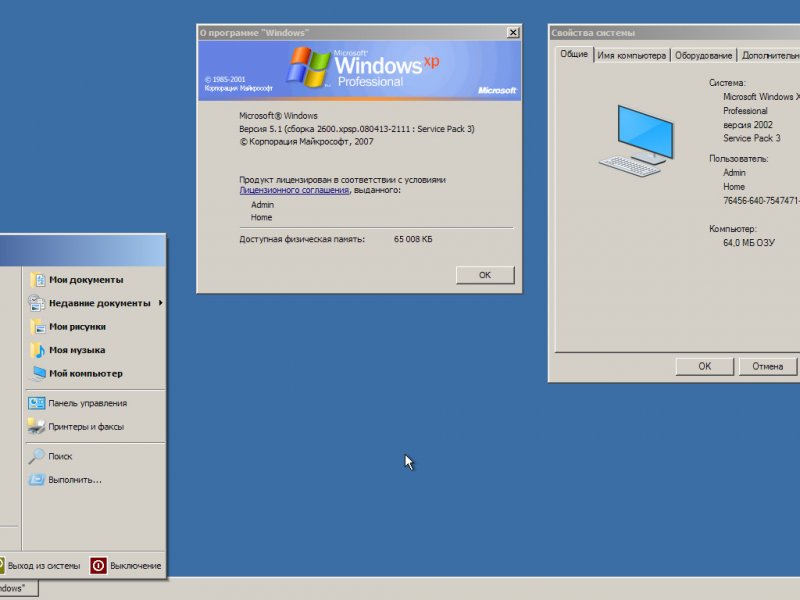Click 'Выход из системы' log off button

(x=40, y=565)
